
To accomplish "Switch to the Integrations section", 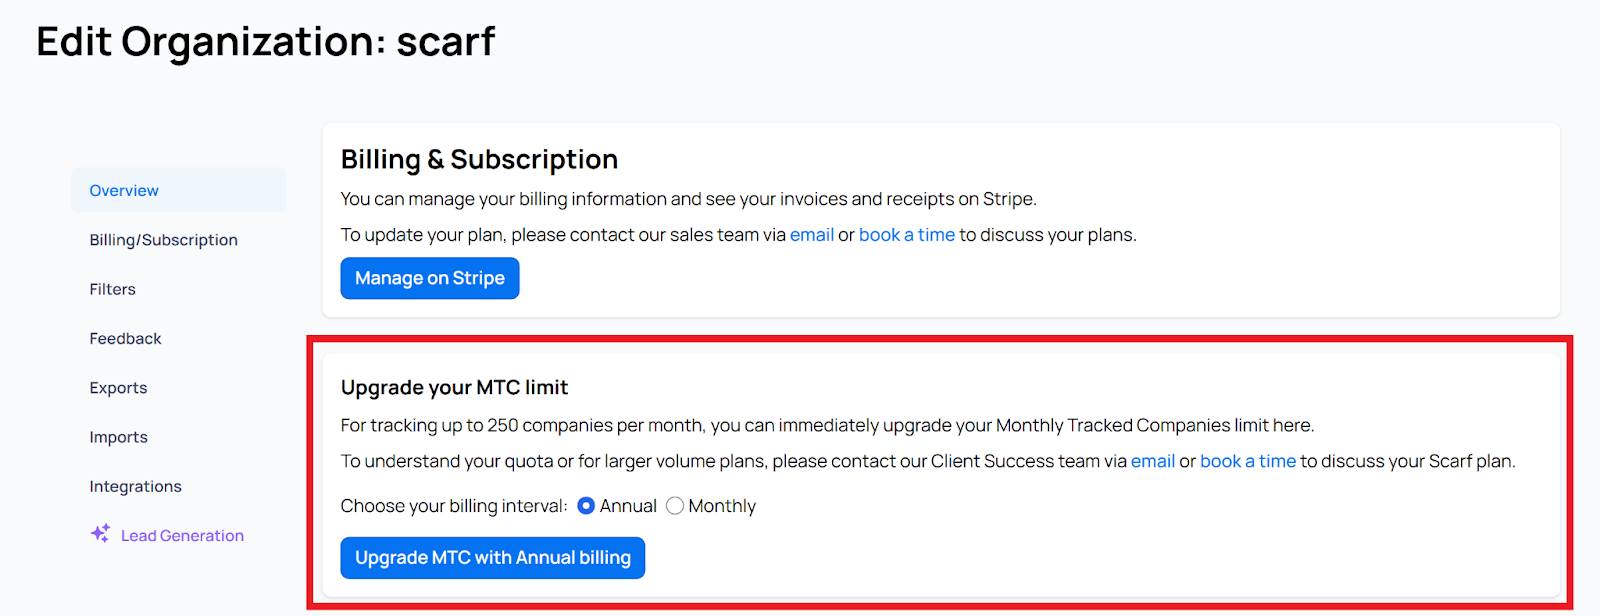I will (x=135, y=487).
